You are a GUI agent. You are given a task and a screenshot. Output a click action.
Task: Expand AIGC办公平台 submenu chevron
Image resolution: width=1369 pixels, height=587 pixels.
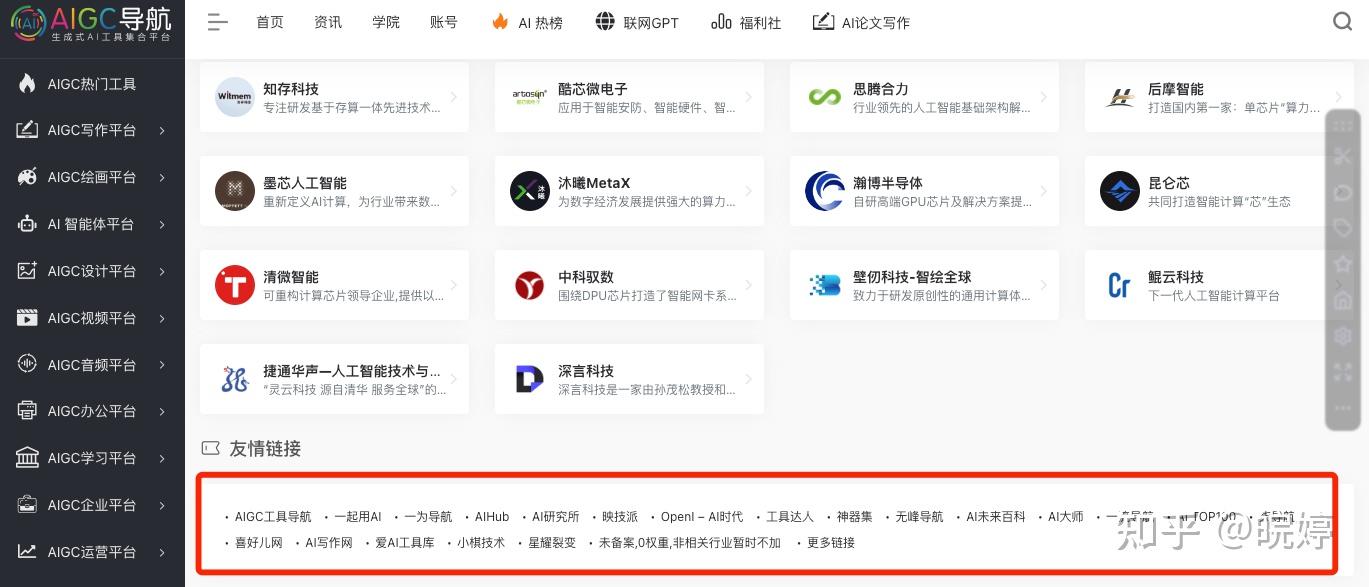[162, 411]
